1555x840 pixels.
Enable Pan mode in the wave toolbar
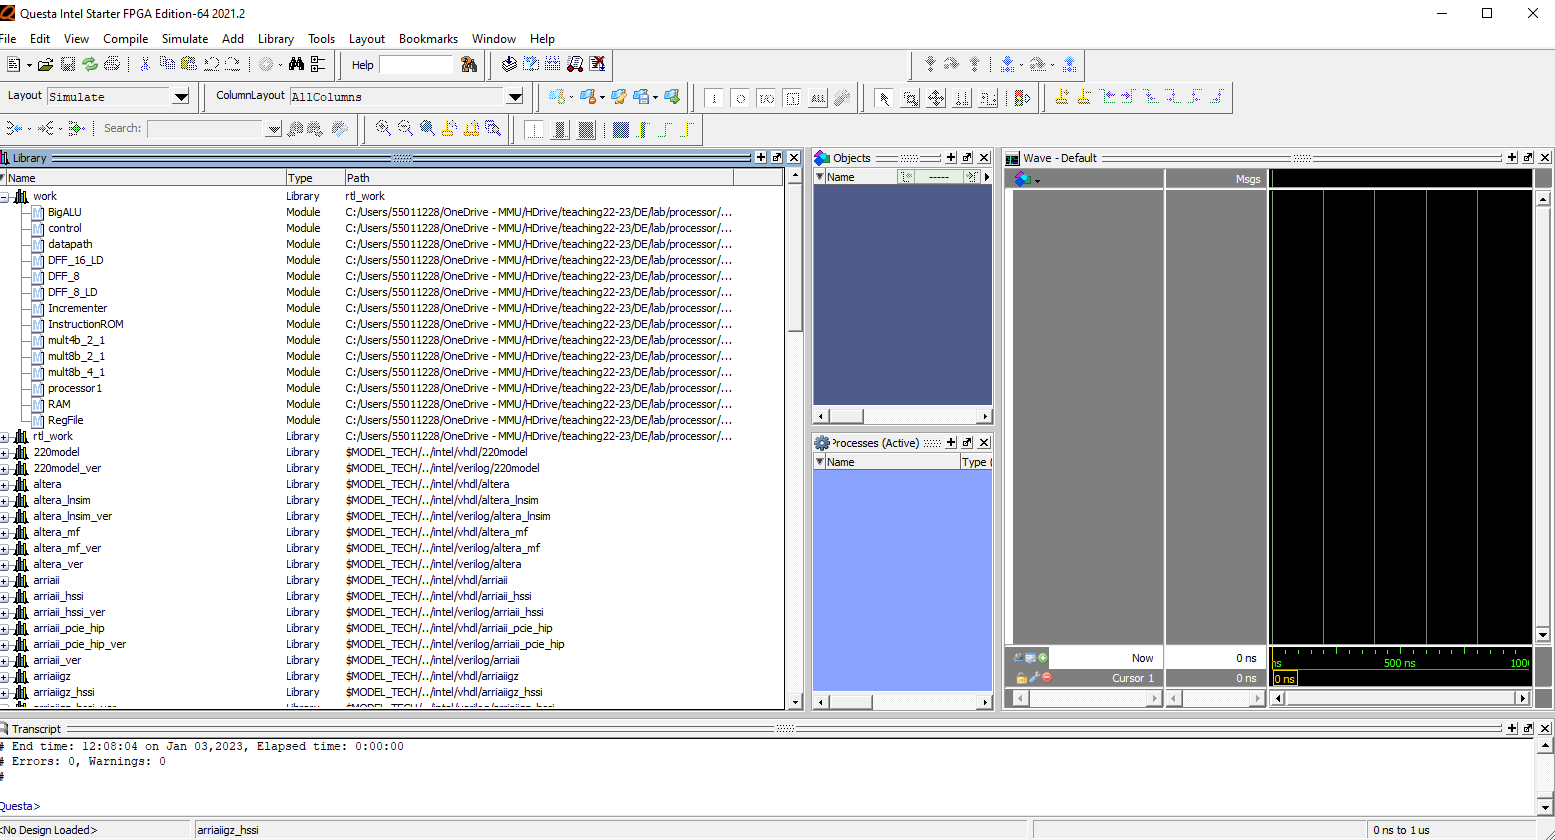(x=934, y=97)
